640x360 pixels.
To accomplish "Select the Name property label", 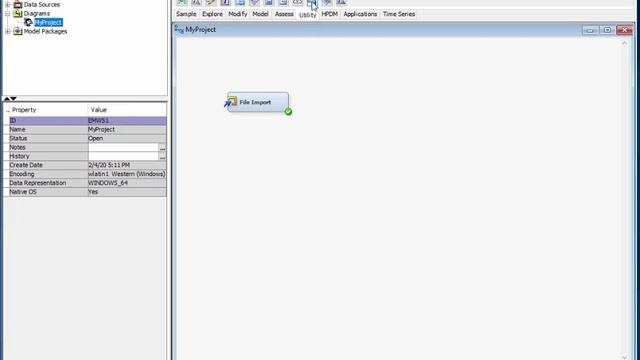I will [x=17, y=129].
